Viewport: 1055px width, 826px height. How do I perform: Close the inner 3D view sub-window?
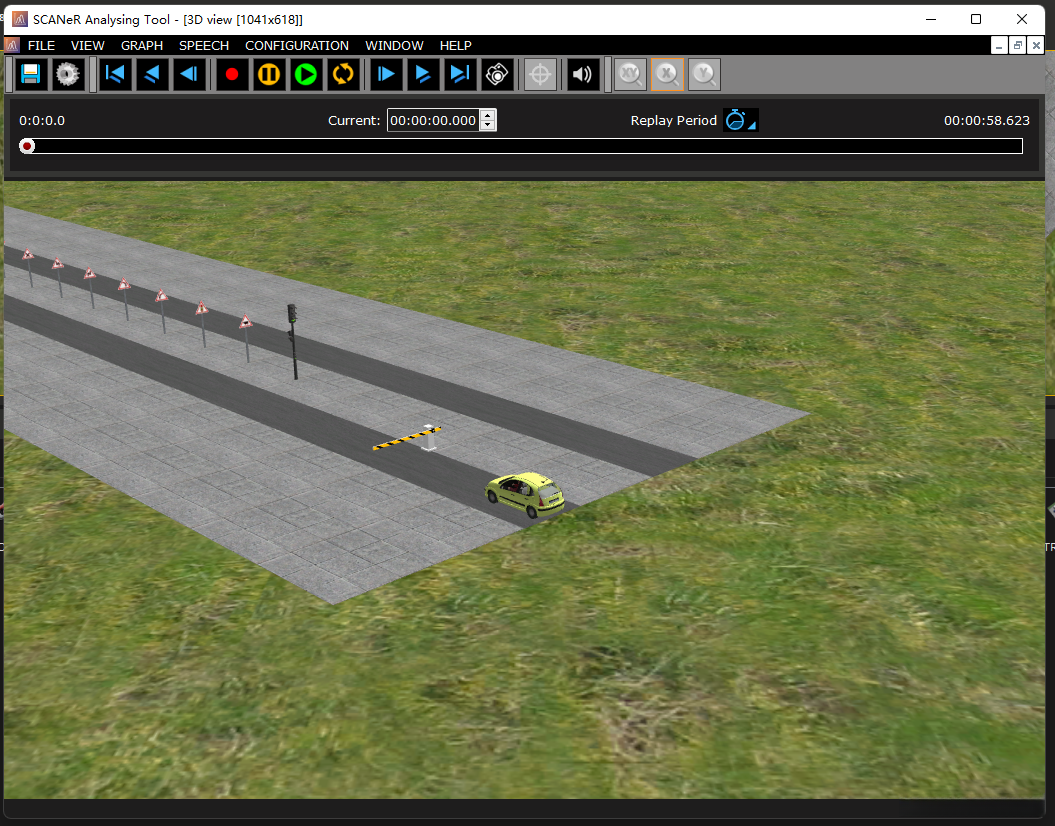[x=1036, y=46]
